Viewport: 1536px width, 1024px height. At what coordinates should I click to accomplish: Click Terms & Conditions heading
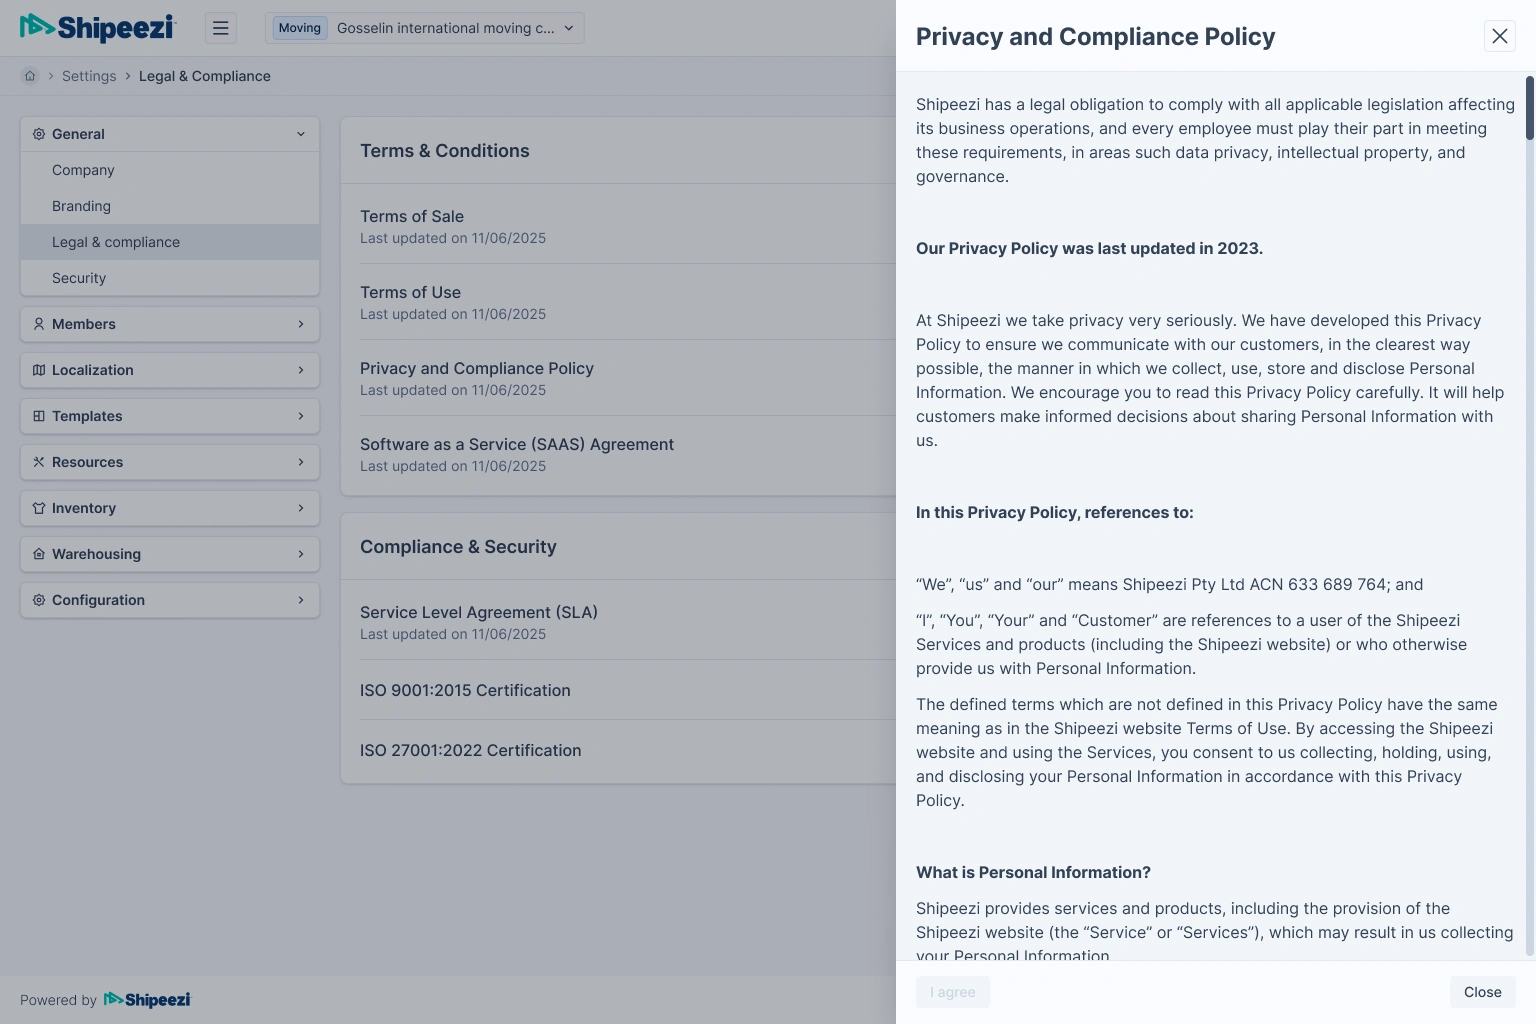445,151
